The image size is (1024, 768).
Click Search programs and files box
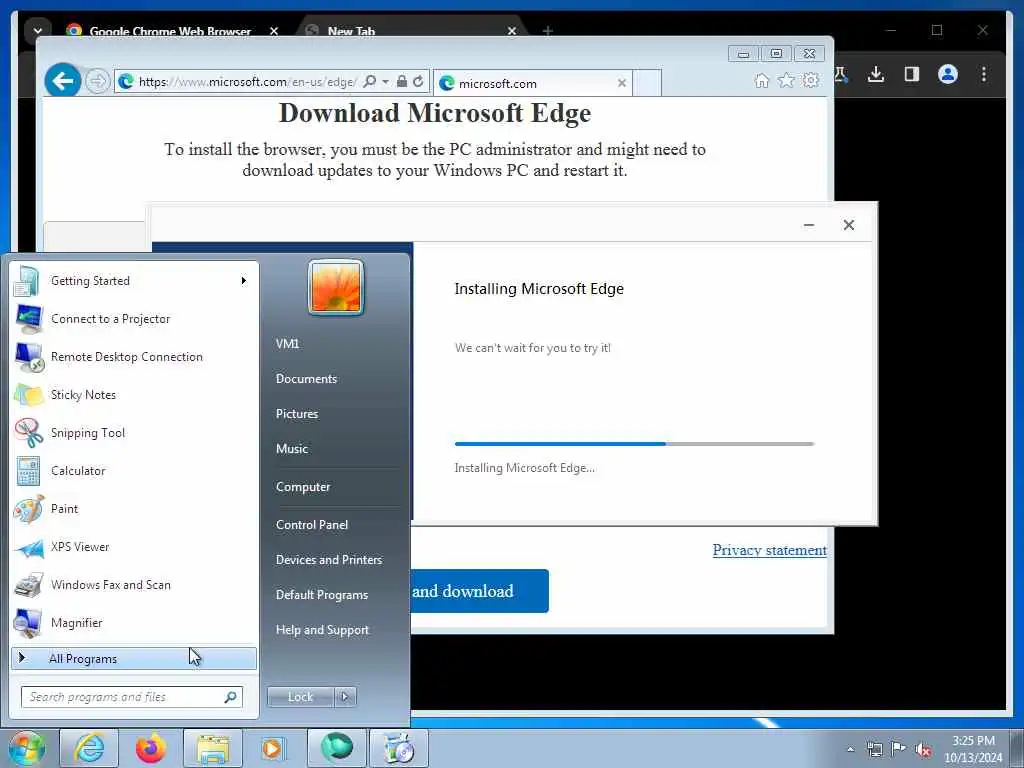pos(131,697)
